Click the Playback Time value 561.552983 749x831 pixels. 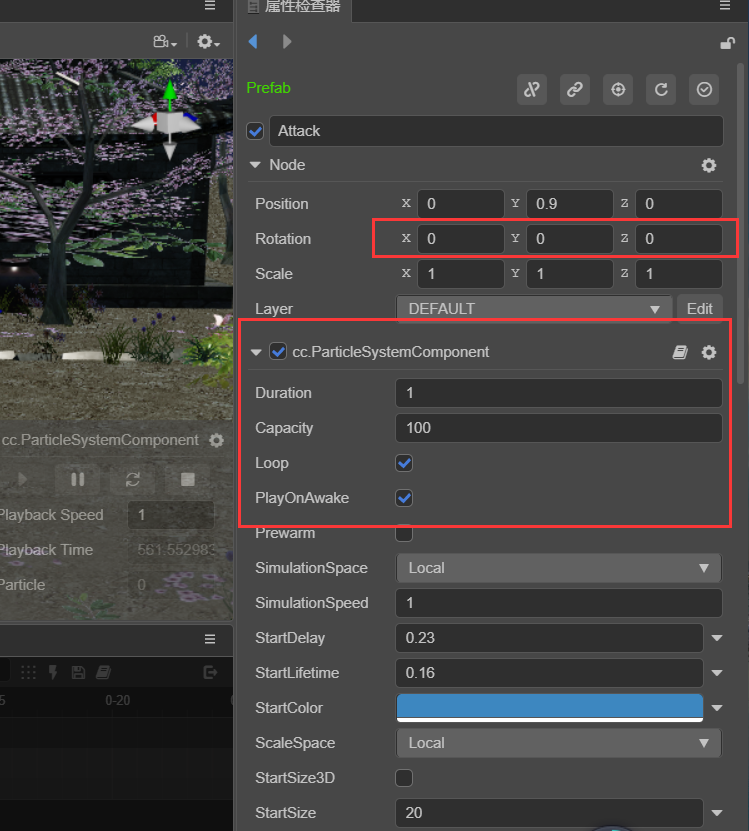tap(177, 550)
